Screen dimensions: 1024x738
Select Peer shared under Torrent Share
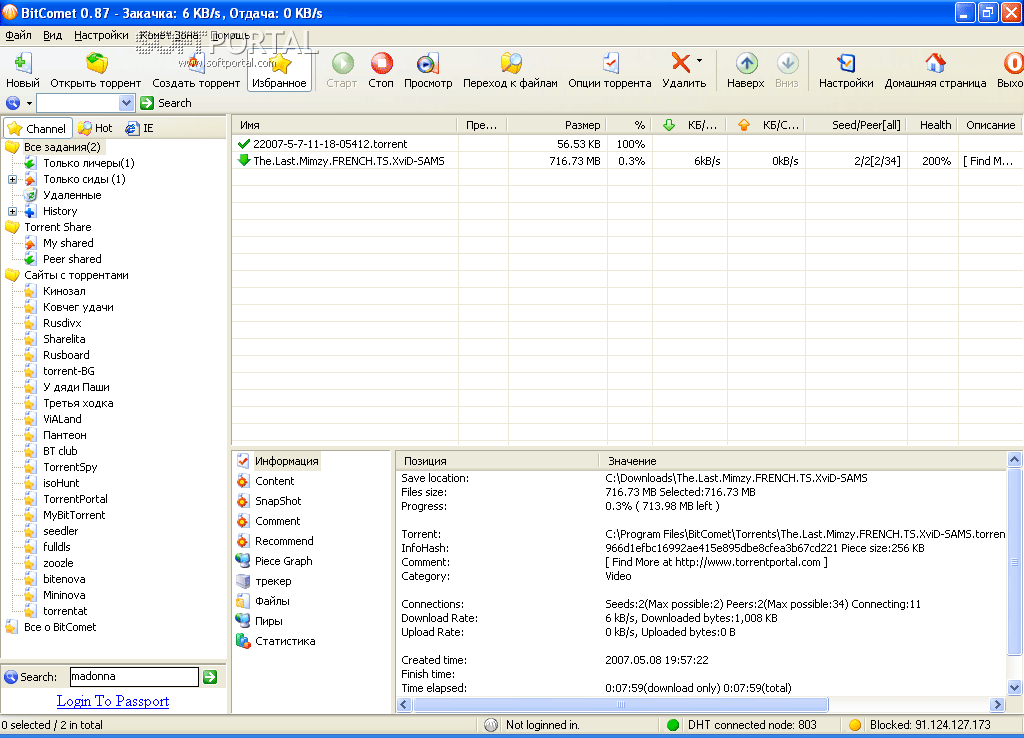72,259
